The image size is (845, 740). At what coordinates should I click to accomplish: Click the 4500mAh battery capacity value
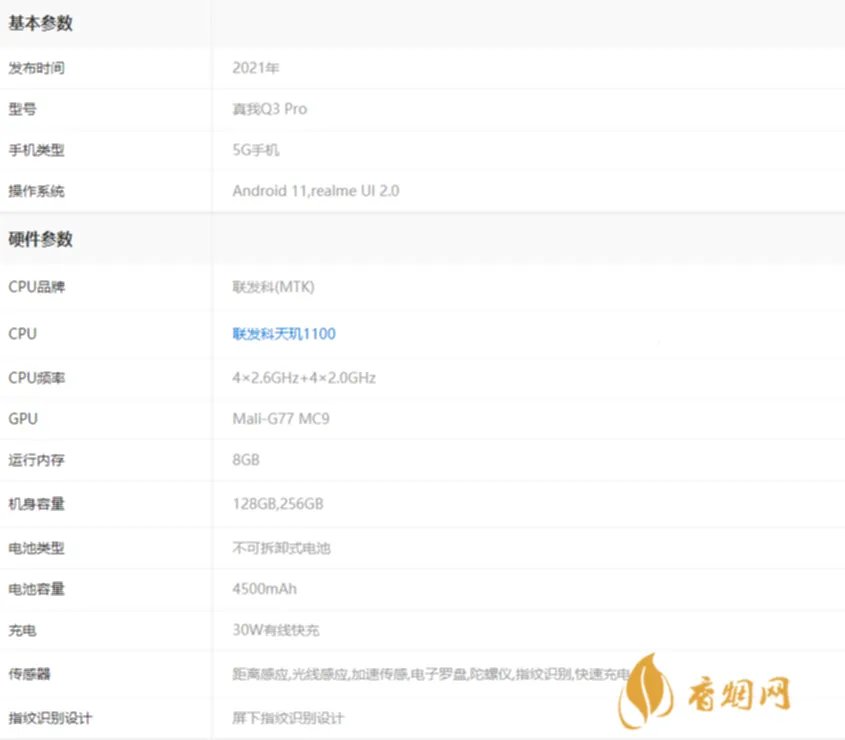(x=262, y=589)
